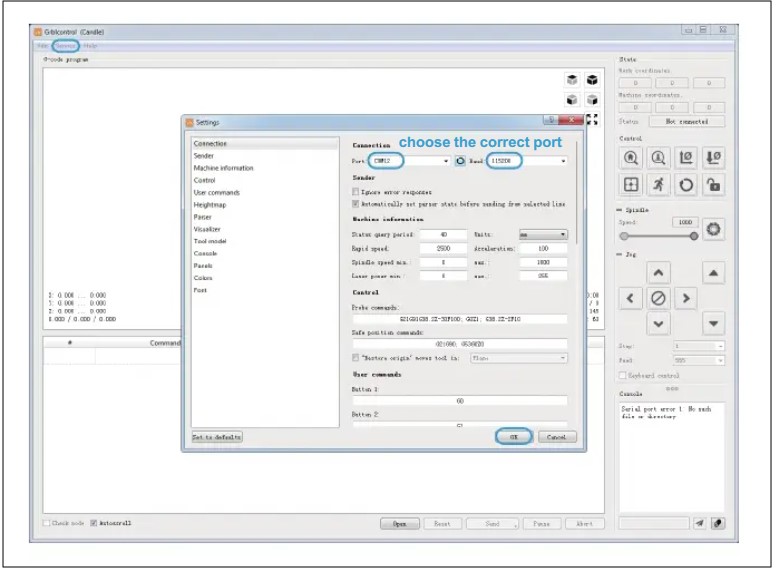
Task: Collapse the Spindle panel group
Action: click(x=620, y=210)
